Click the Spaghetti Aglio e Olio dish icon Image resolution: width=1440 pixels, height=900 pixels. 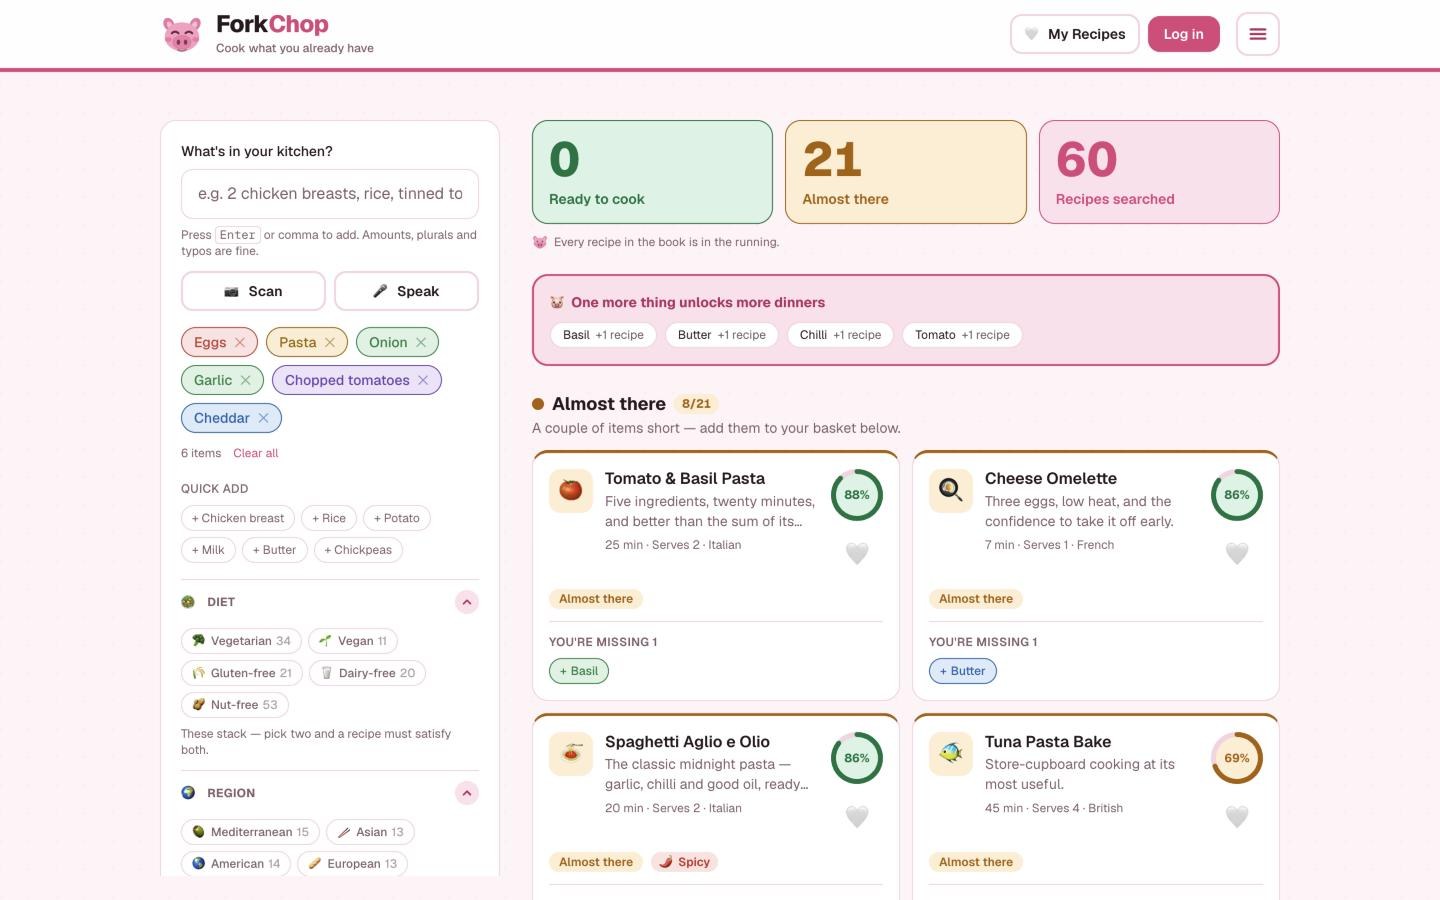[571, 754]
